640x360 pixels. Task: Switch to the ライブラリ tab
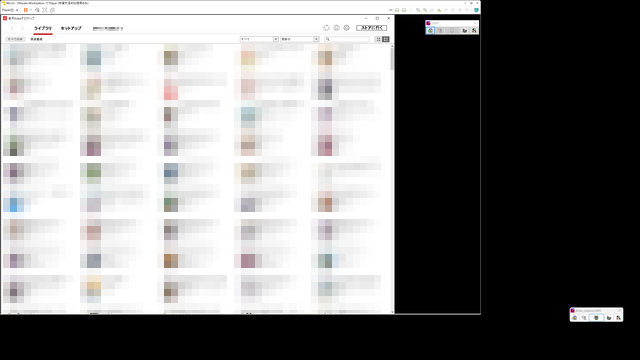43,28
